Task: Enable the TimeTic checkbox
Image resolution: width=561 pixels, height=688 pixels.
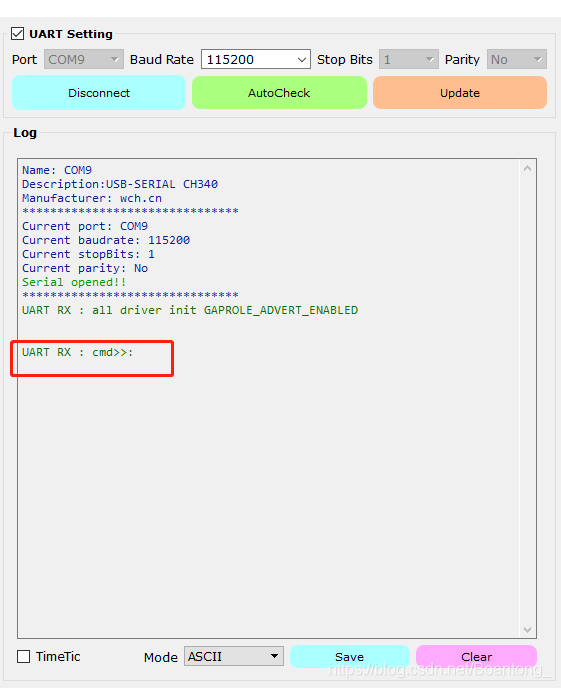Action: pos(23,656)
